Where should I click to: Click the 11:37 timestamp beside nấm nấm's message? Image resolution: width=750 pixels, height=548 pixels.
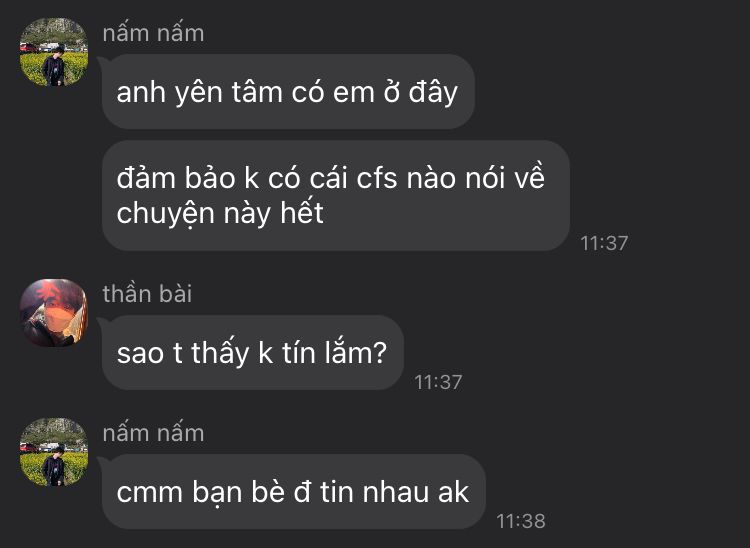click(x=604, y=243)
